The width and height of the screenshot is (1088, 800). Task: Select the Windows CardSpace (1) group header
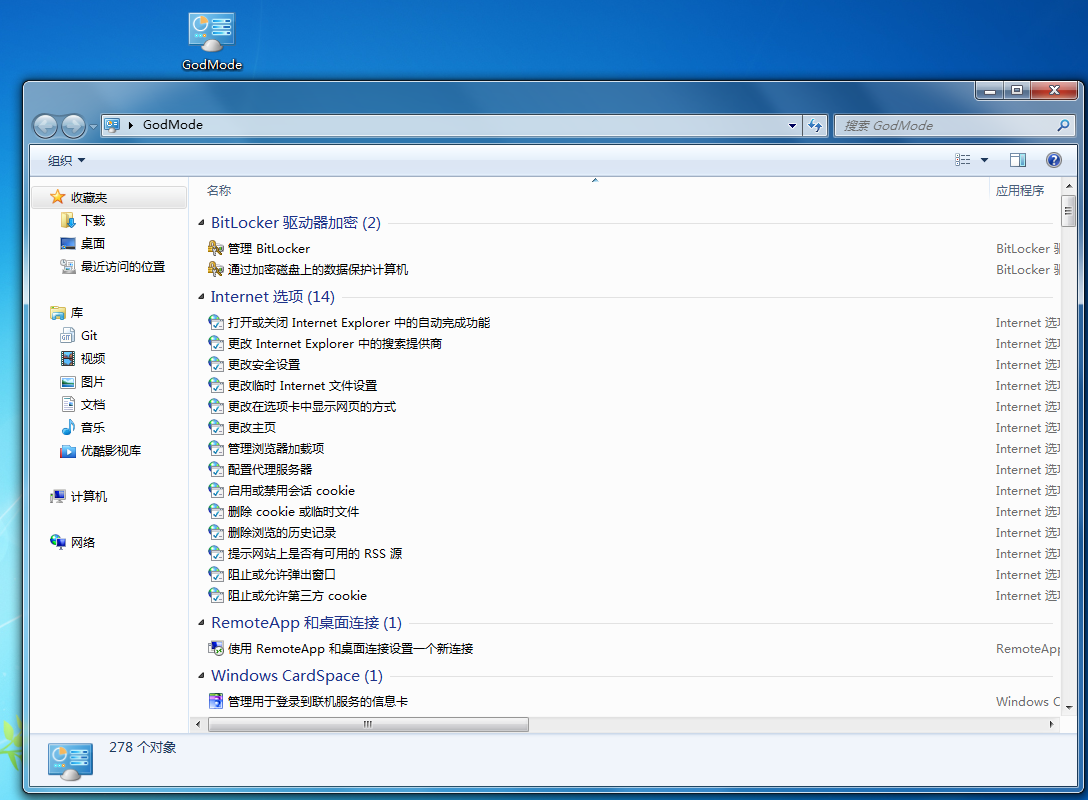[x=297, y=676]
